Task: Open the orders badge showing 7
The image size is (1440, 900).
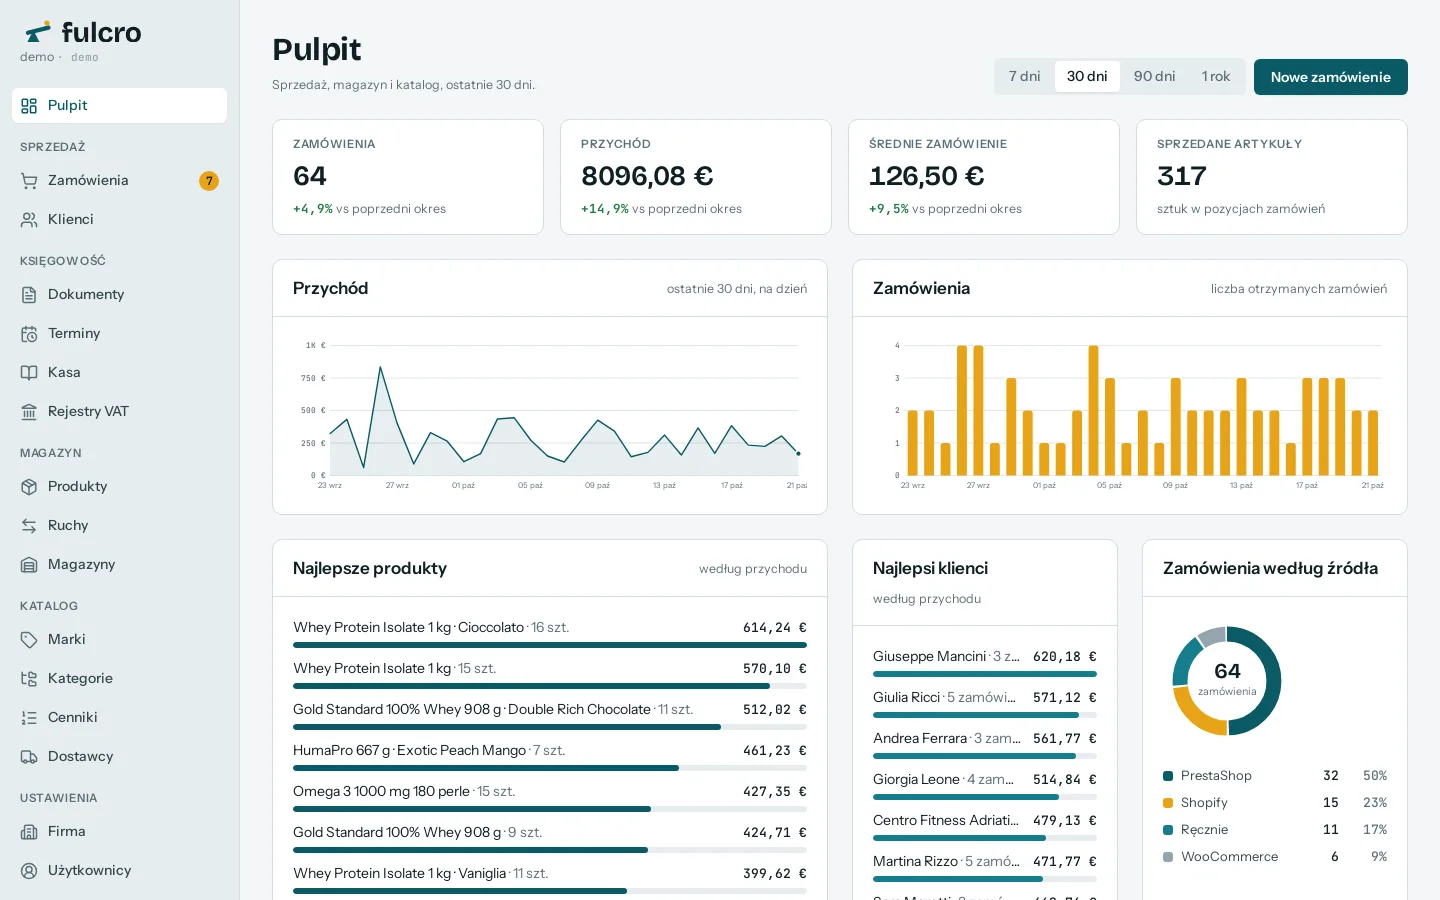Action: coord(209,181)
